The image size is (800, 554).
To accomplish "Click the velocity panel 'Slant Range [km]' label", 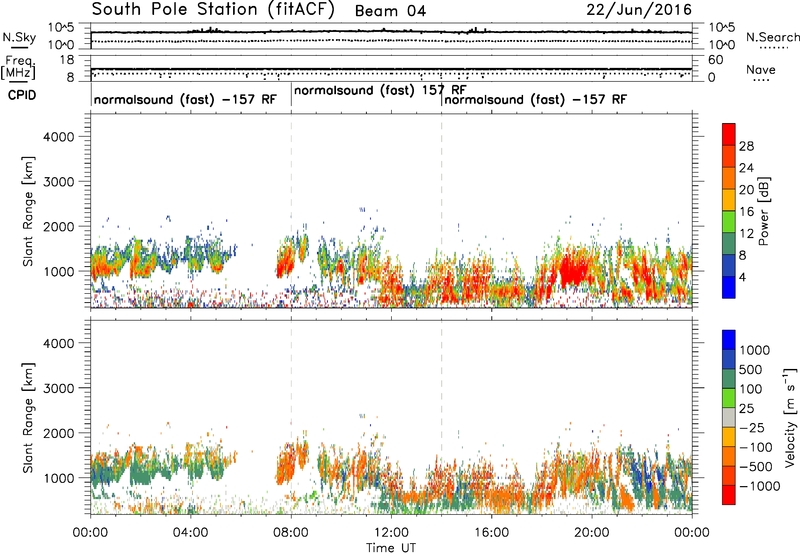I will (x=28, y=418).
